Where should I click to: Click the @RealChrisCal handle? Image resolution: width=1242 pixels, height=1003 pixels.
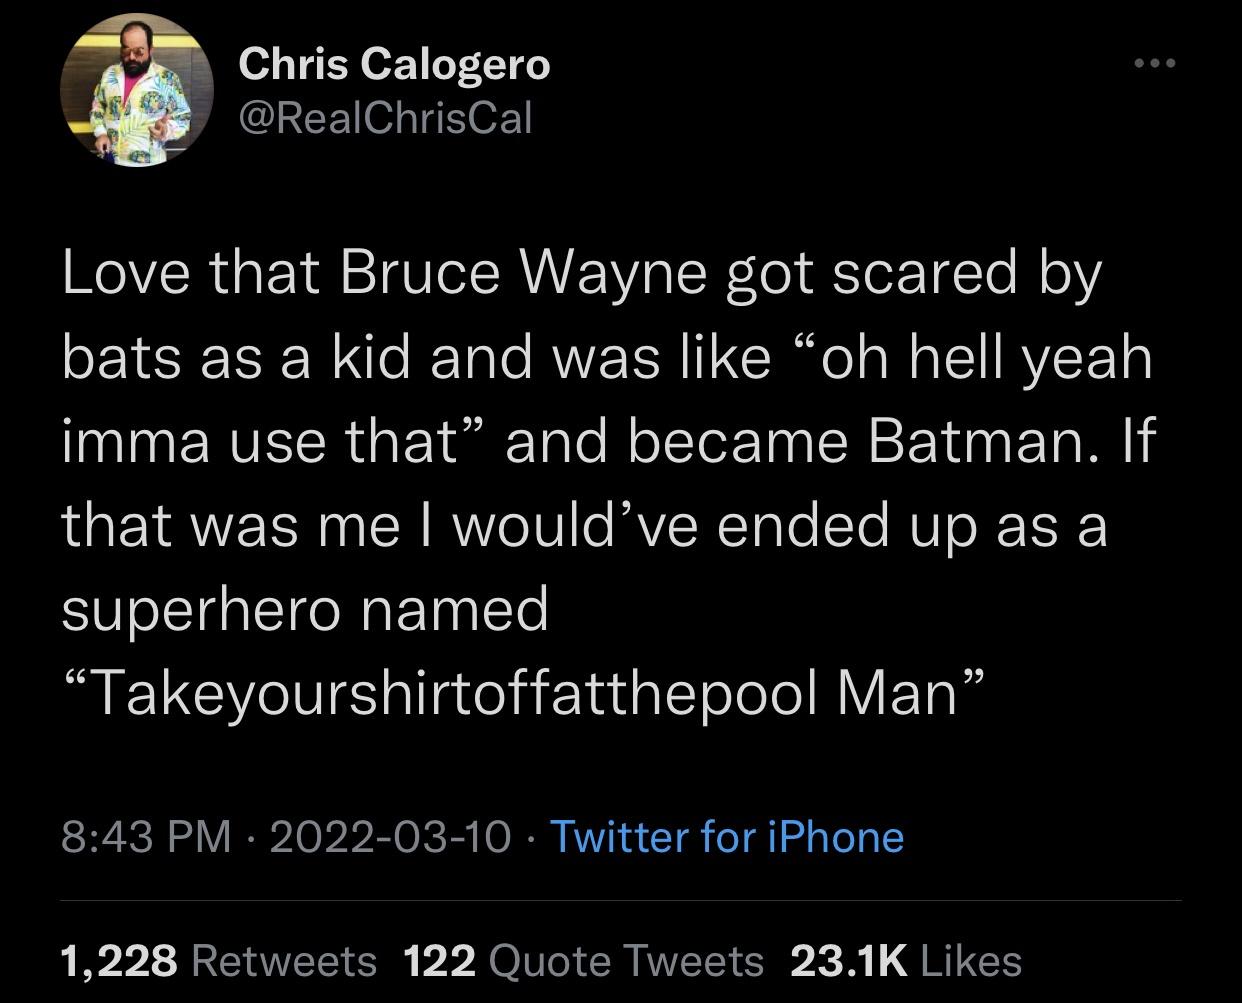385,119
